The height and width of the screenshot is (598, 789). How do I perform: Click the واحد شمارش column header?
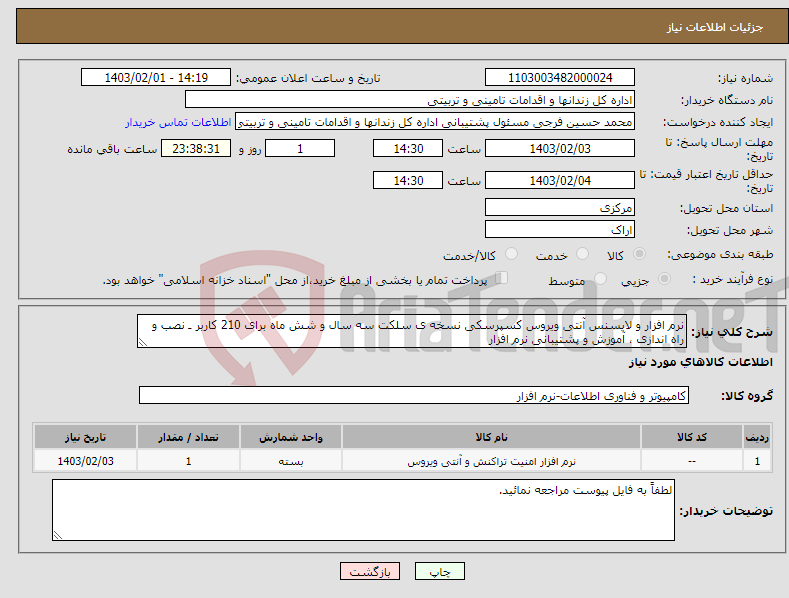(x=291, y=437)
